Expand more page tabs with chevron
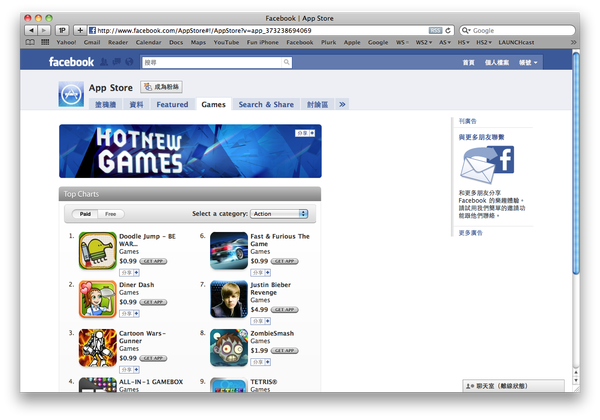Viewport: 600px width, 420px height. click(x=342, y=104)
